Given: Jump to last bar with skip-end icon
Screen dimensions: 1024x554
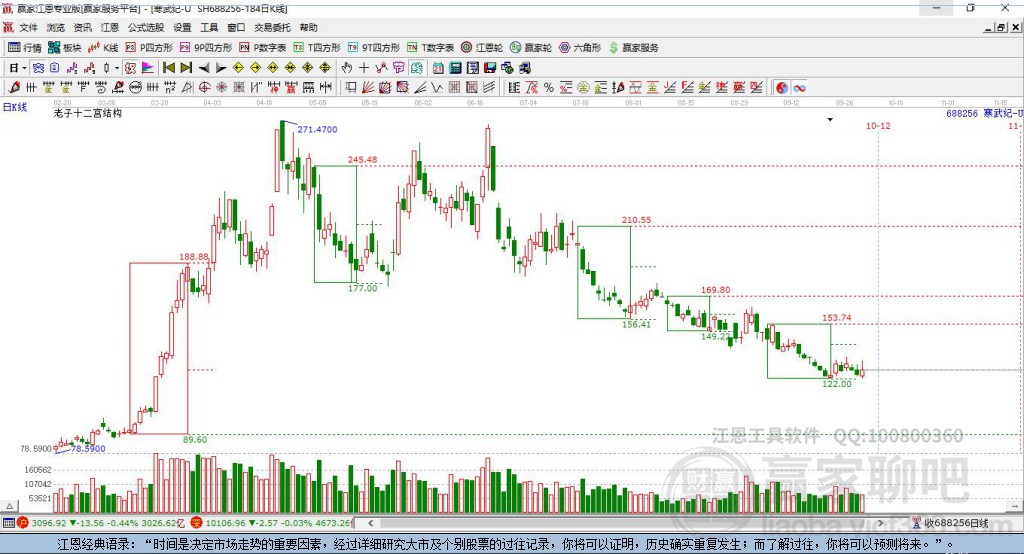Looking at the screenshot, I should [186, 68].
